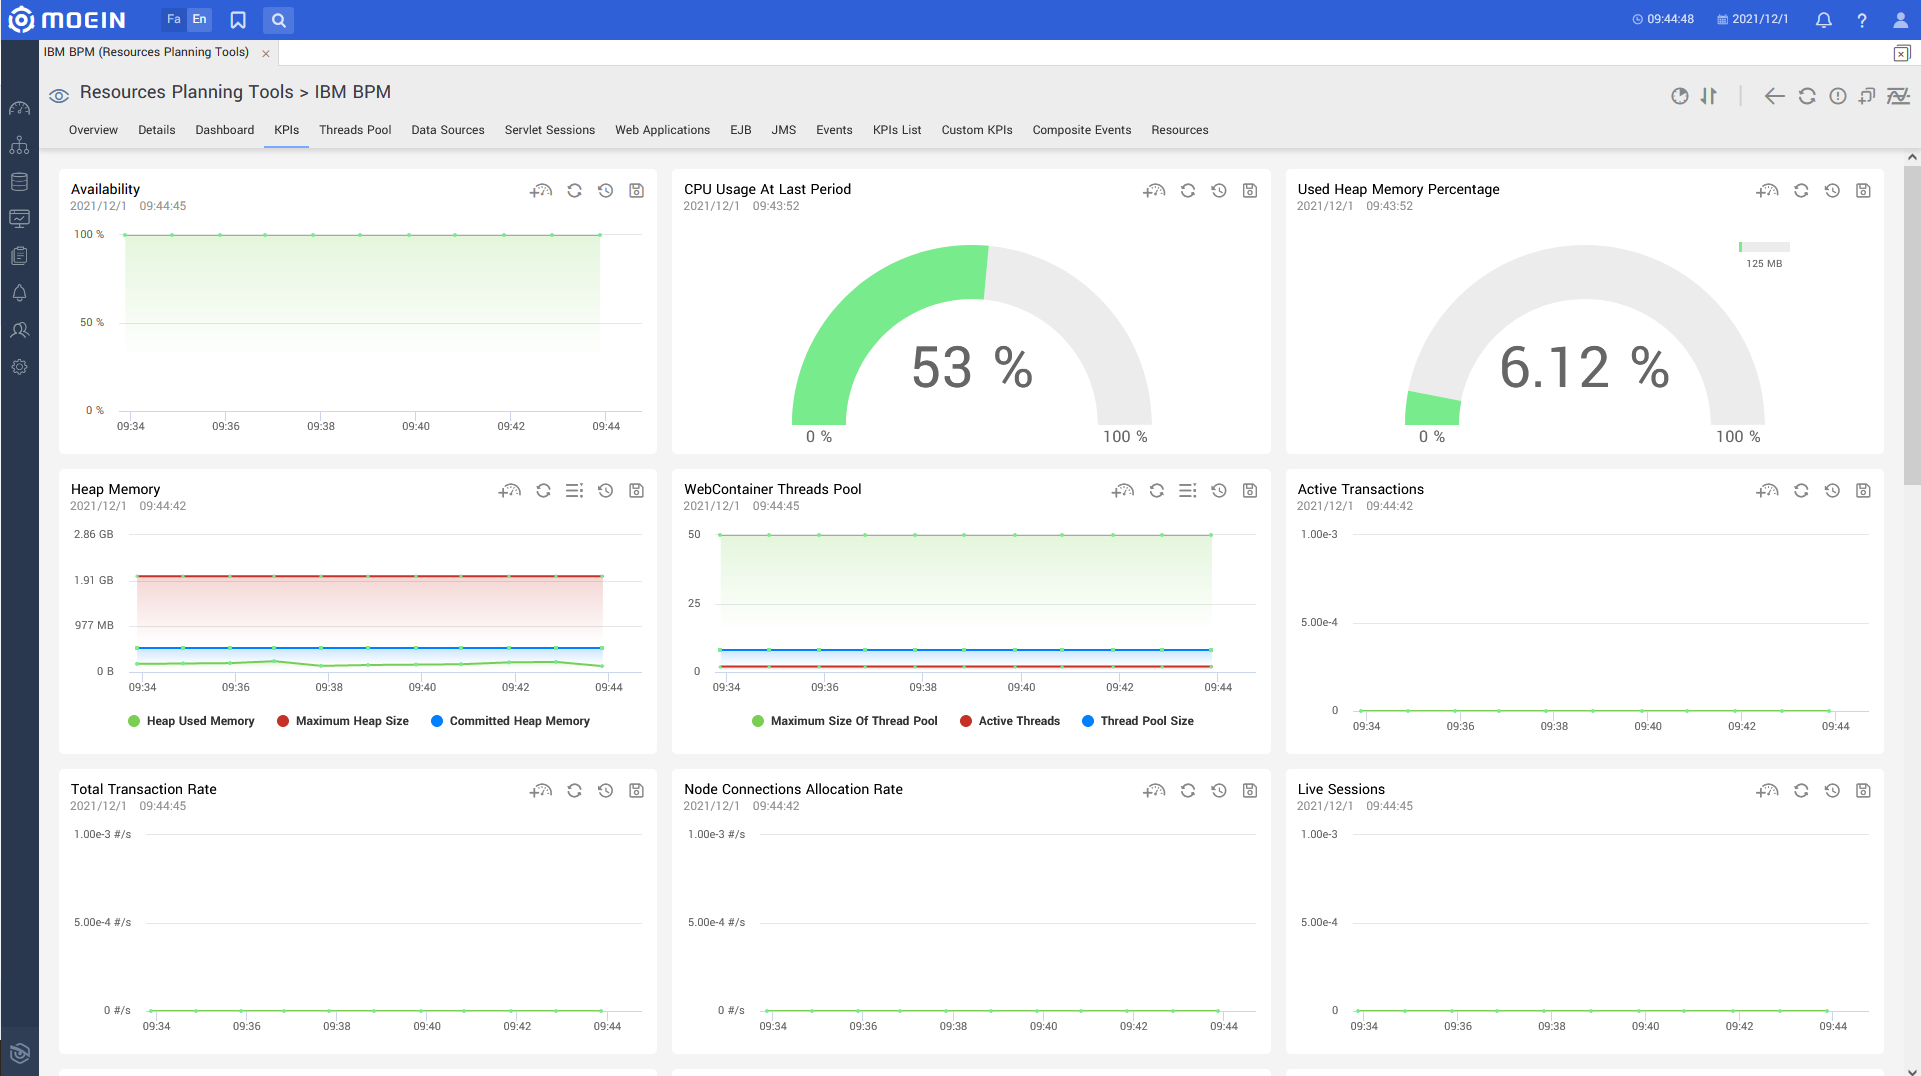Refresh the Availability chart
This screenshot has width=1921, height=1076.
[x=574, y=191]
